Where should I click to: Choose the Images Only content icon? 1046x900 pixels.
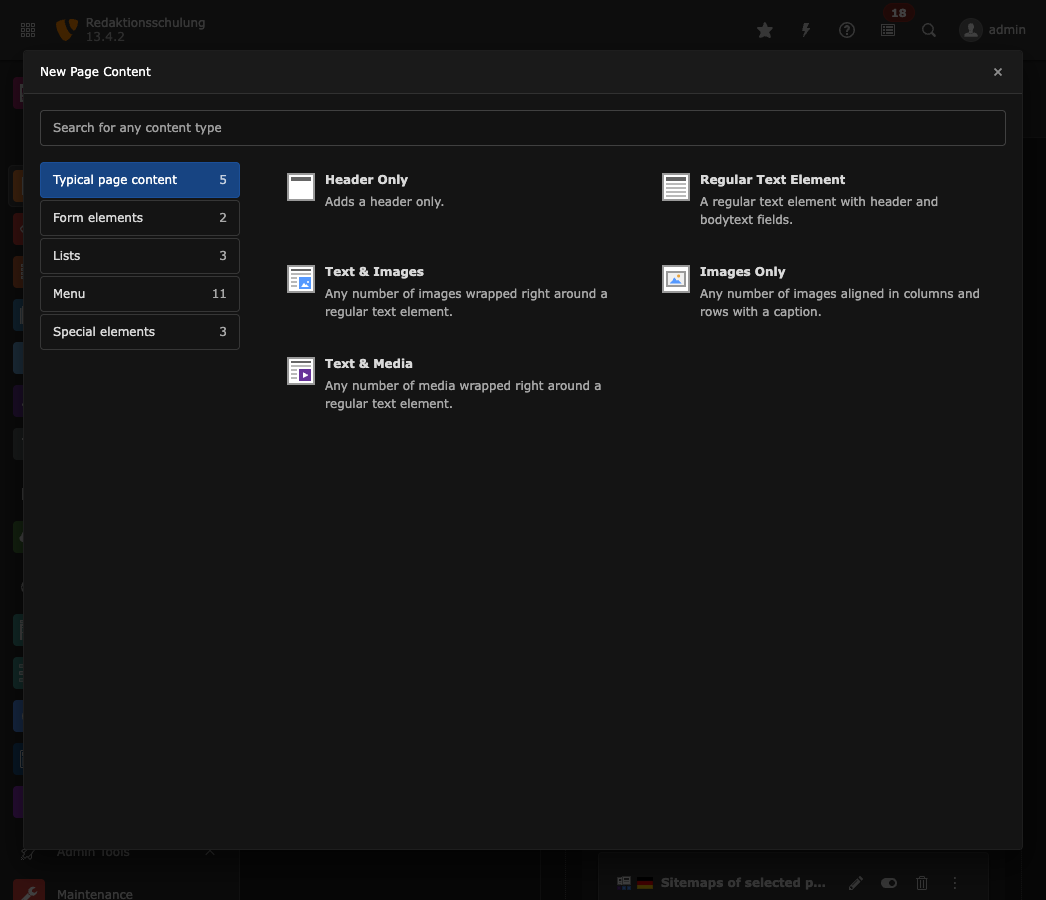[x=676, y=279]
